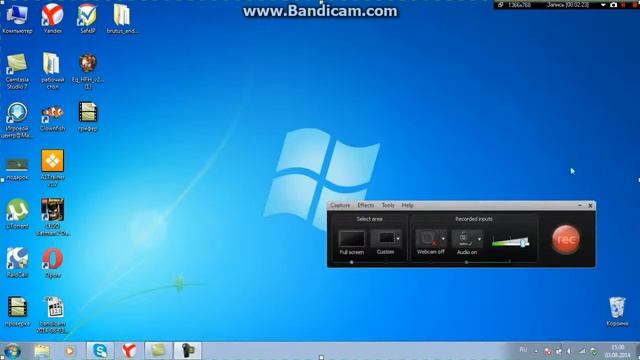Screen dimensions: 640x360
Task: Open Custom area dropdown arrow
Action: coord(398,239)
